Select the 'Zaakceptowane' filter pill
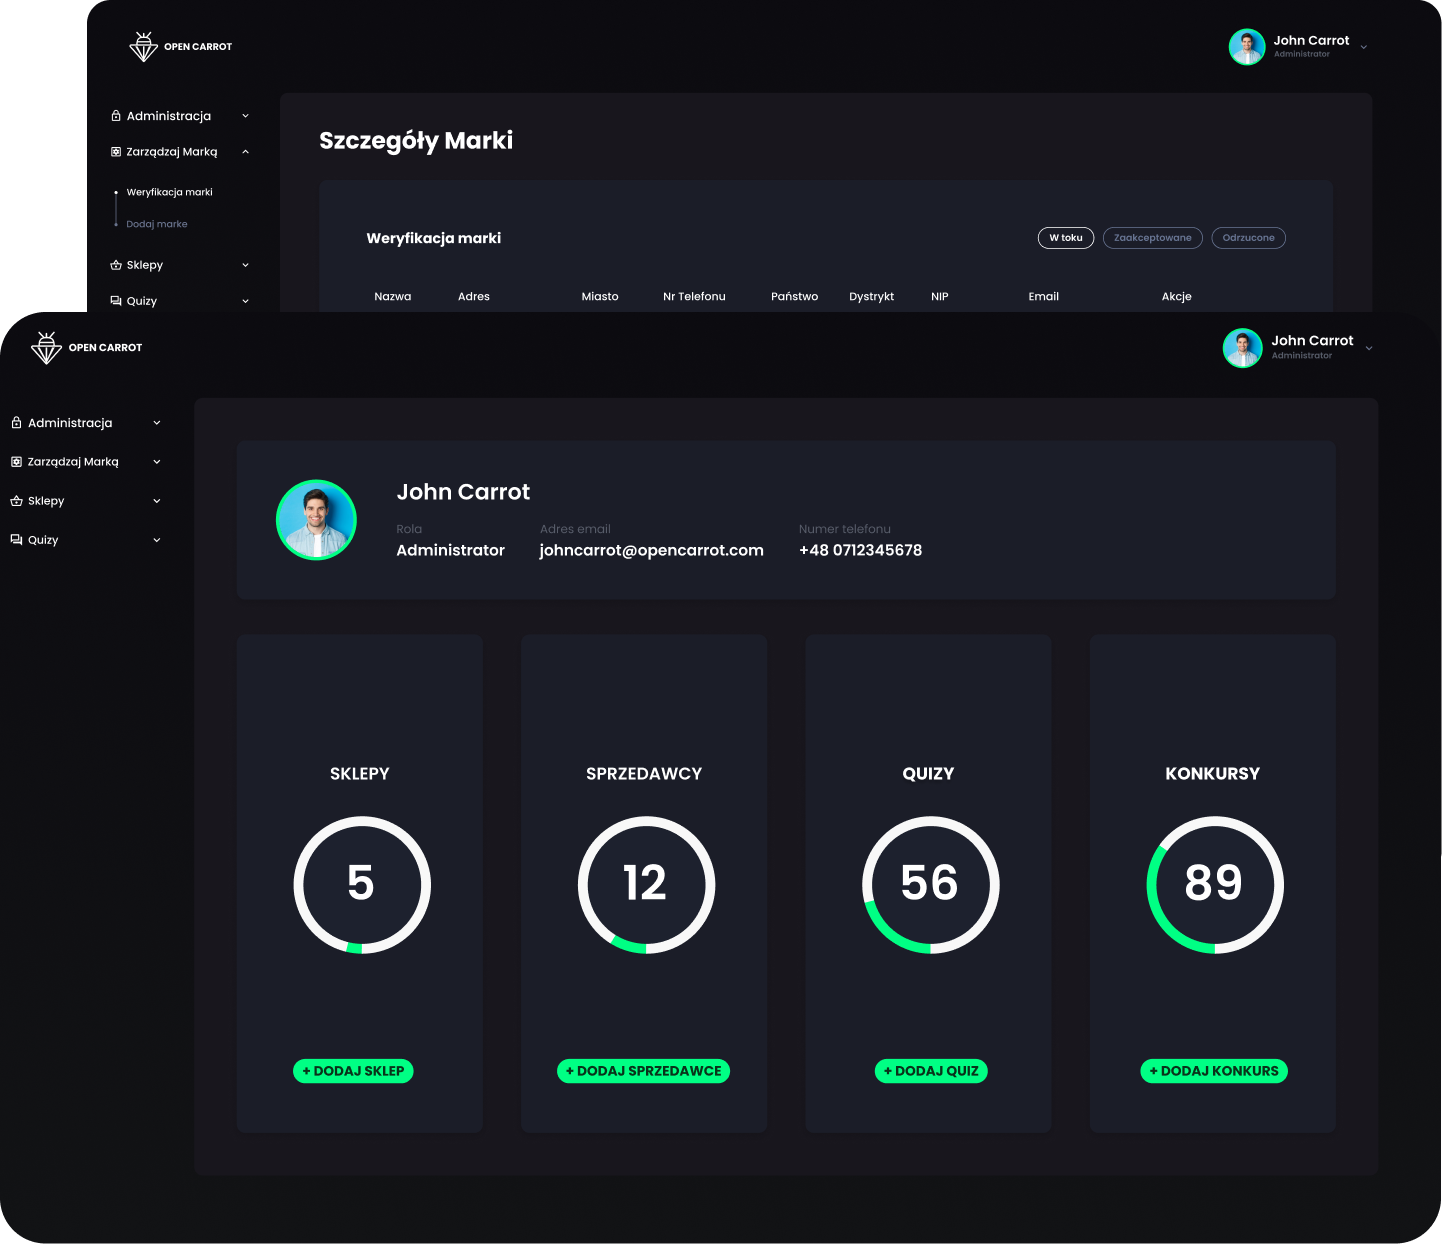Viewport: 1442px width, 1244px height. click(1152, 238)
